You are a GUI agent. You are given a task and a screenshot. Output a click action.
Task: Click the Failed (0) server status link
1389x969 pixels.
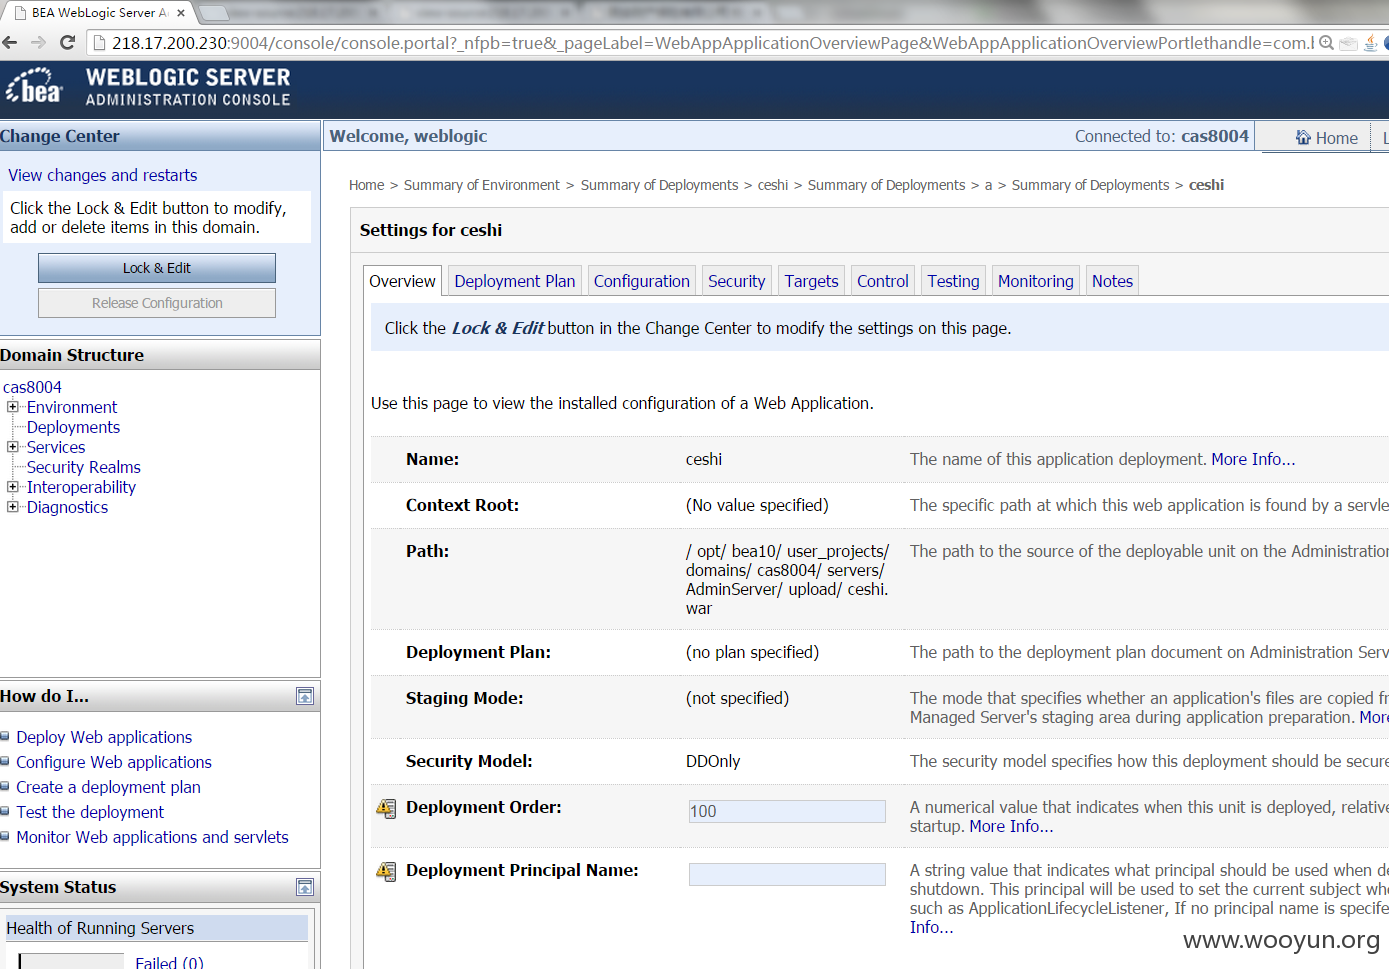click(169, 962)
